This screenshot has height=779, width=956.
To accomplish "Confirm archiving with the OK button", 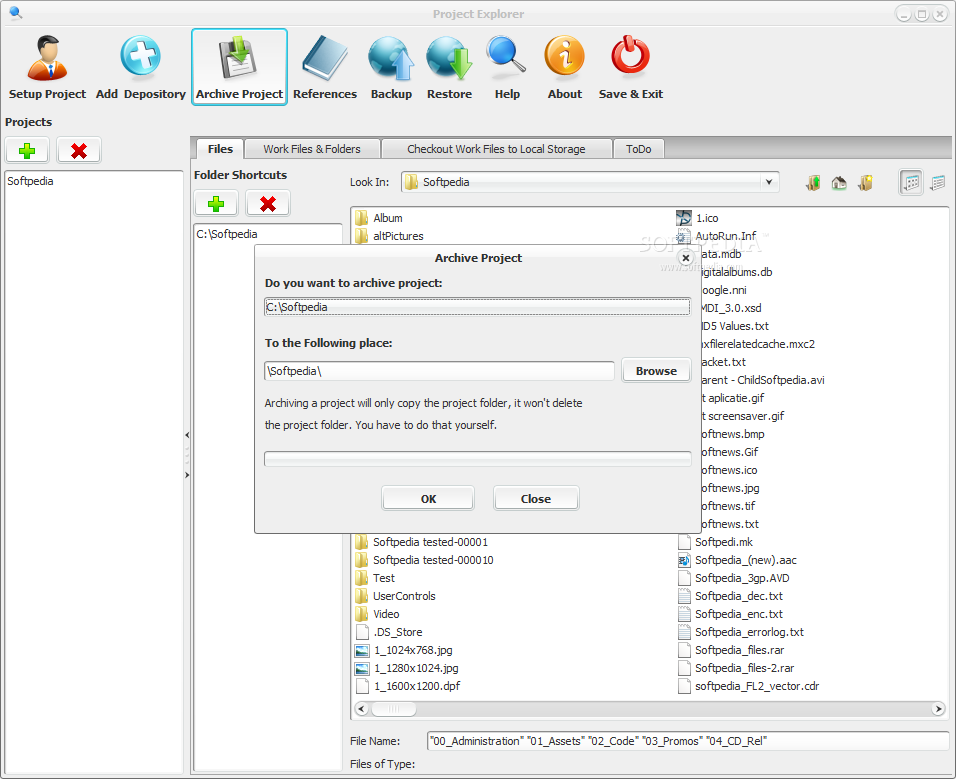I will click(x=428, y=499).
